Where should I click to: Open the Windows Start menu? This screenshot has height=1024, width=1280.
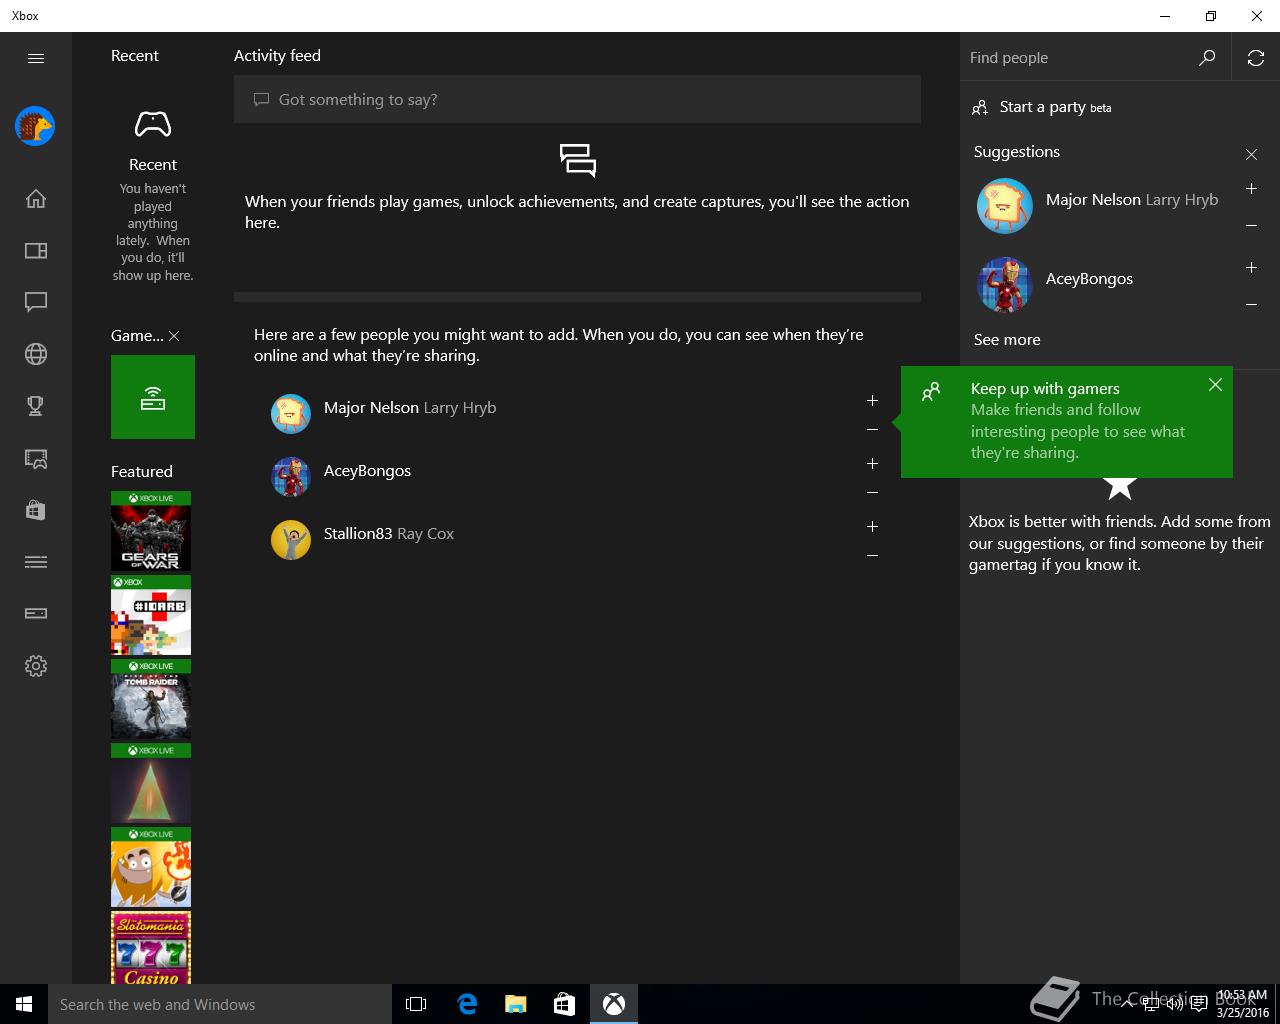[x=24, y=1004]
